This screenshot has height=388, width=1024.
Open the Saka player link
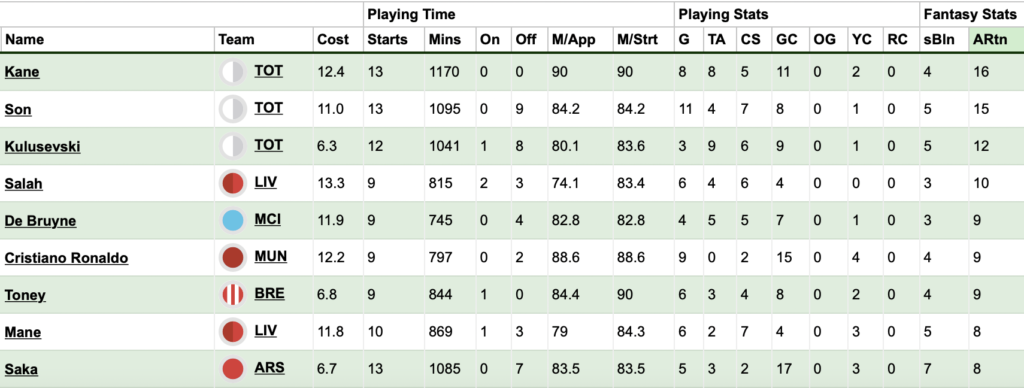coord(21,370)
